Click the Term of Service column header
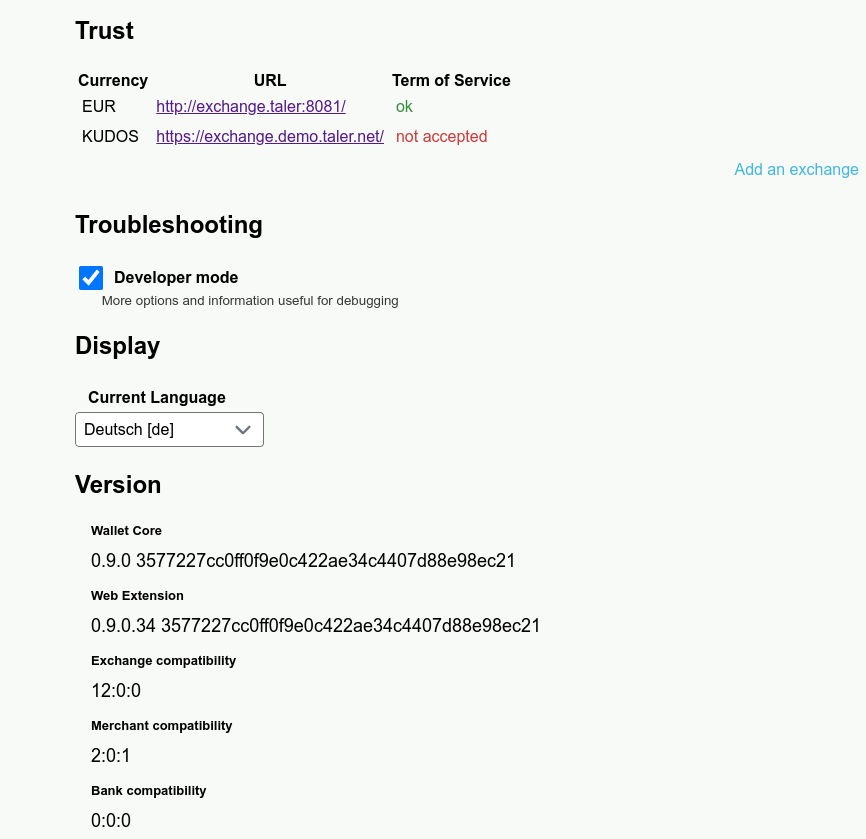Screen dimensions: 866x839 coord(451,81)
